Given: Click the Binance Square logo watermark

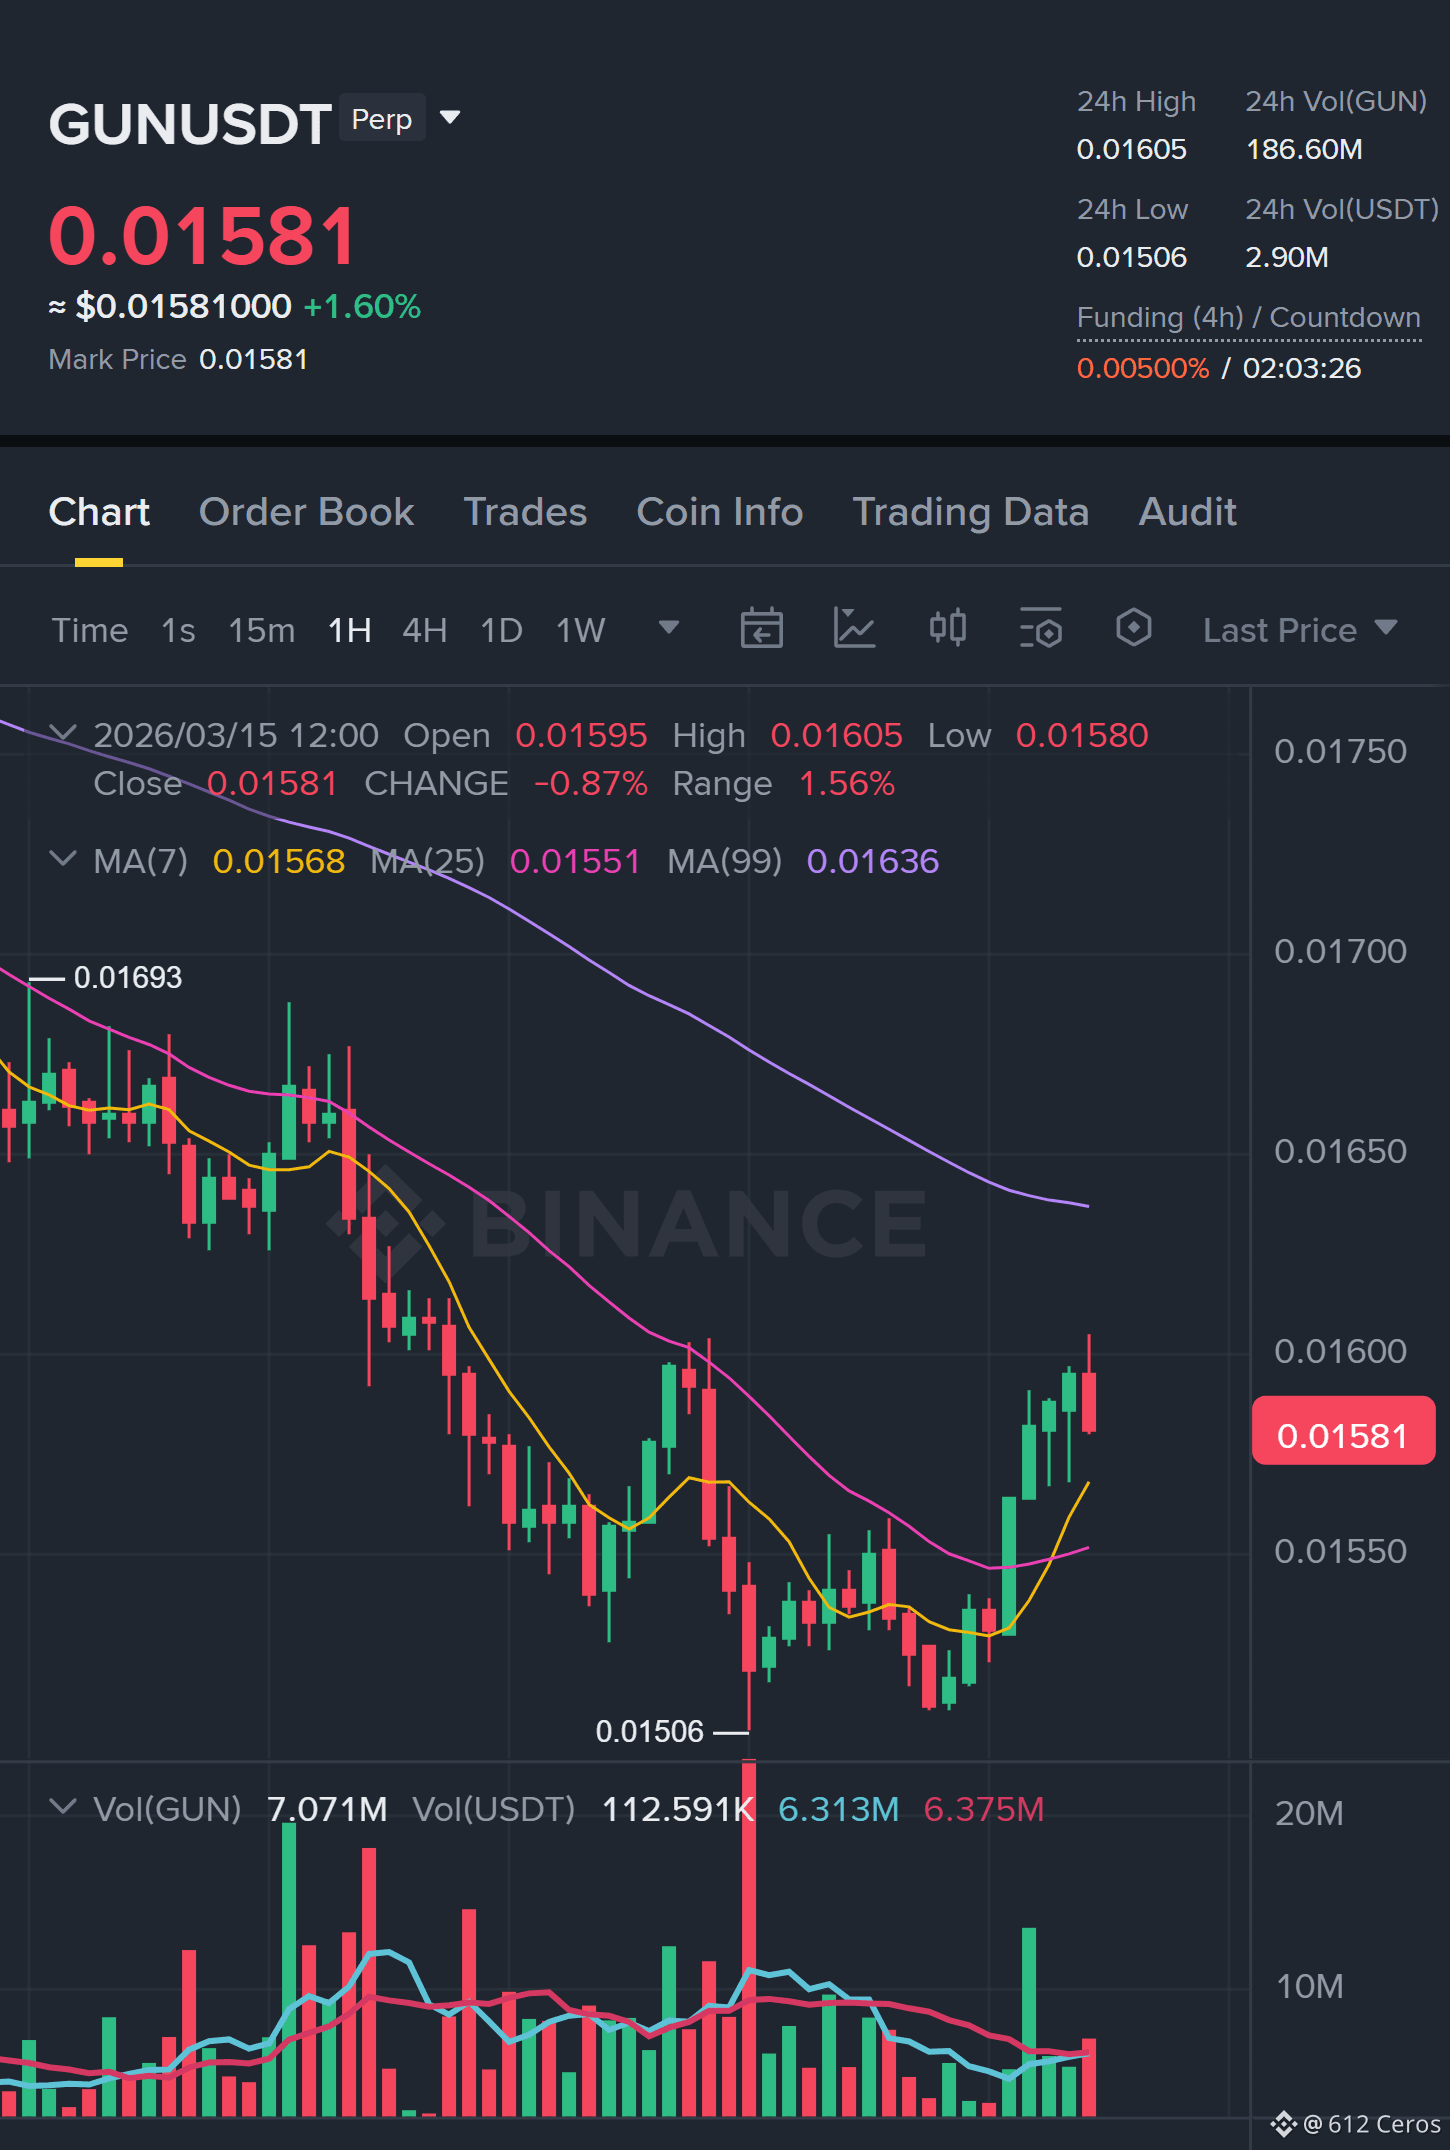Looking at the screenshot, I should point(1284,2124).
